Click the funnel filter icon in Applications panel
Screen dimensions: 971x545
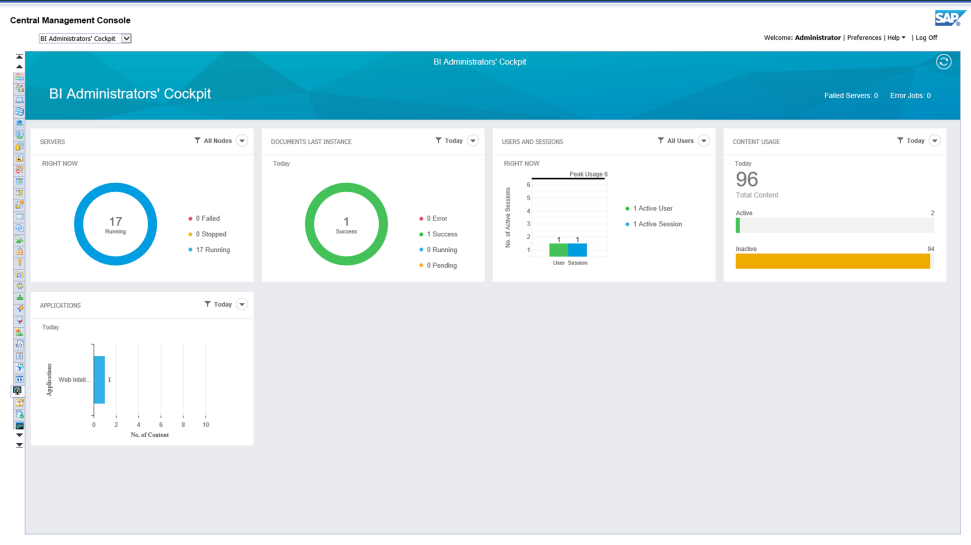click(207, 304)
